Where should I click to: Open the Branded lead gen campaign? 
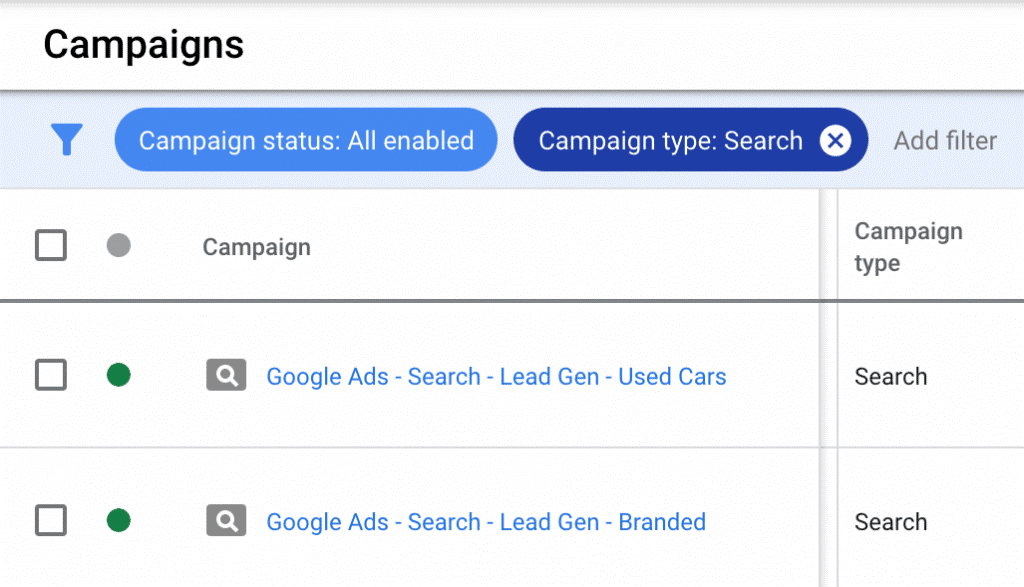(x=485, y=521)
